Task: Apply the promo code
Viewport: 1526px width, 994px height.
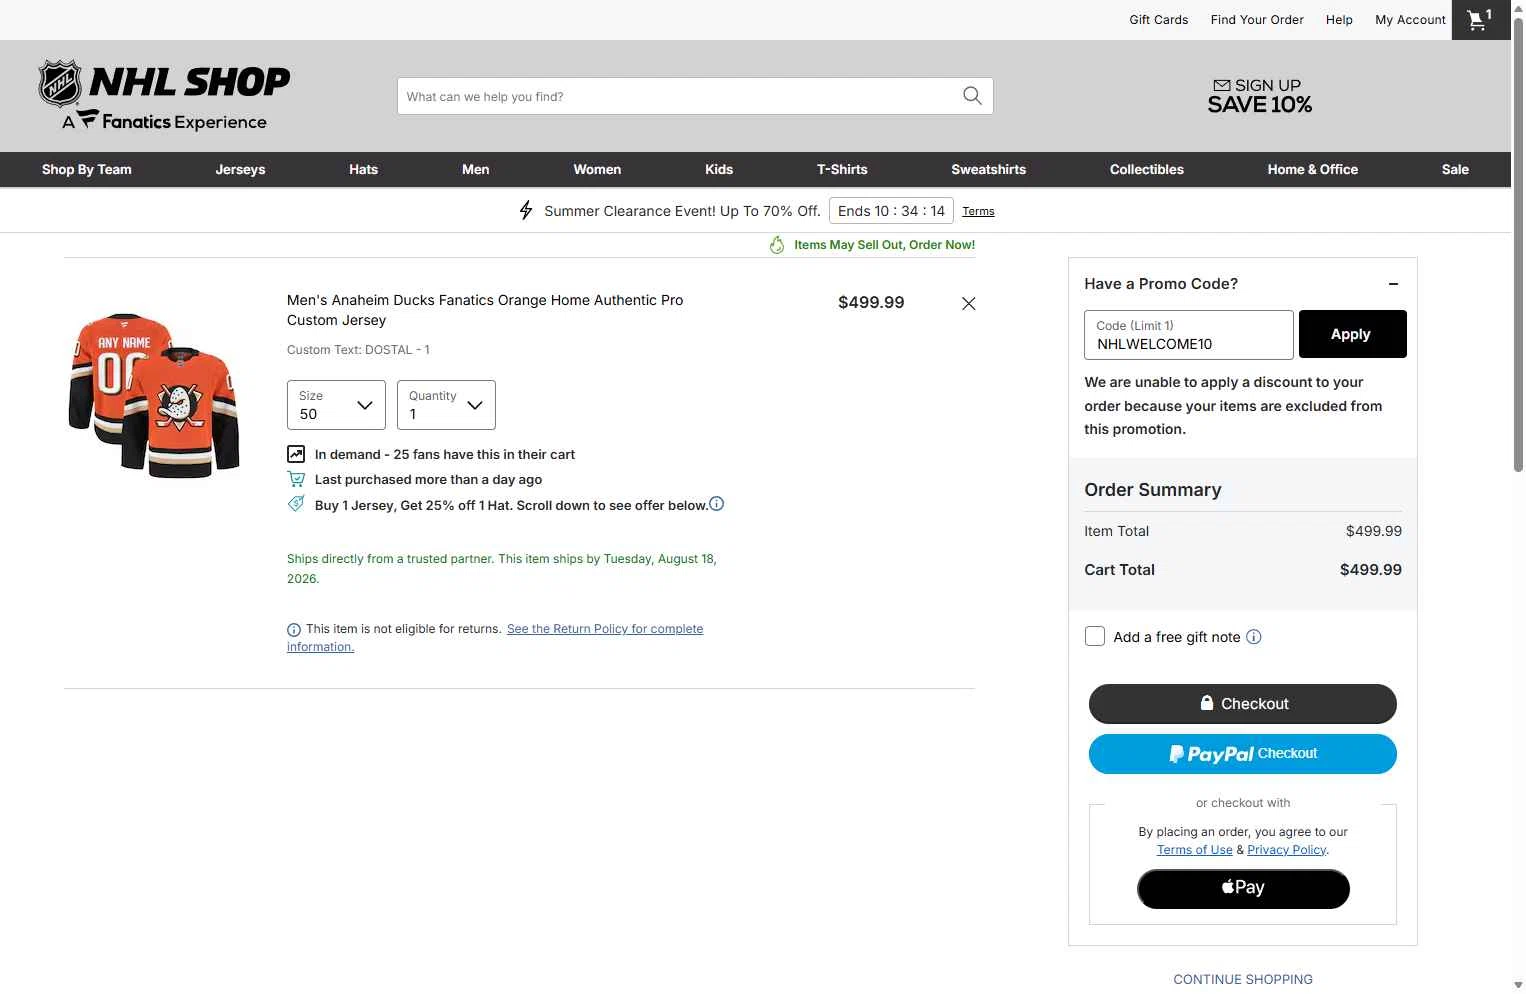Action: [1352, 334]
